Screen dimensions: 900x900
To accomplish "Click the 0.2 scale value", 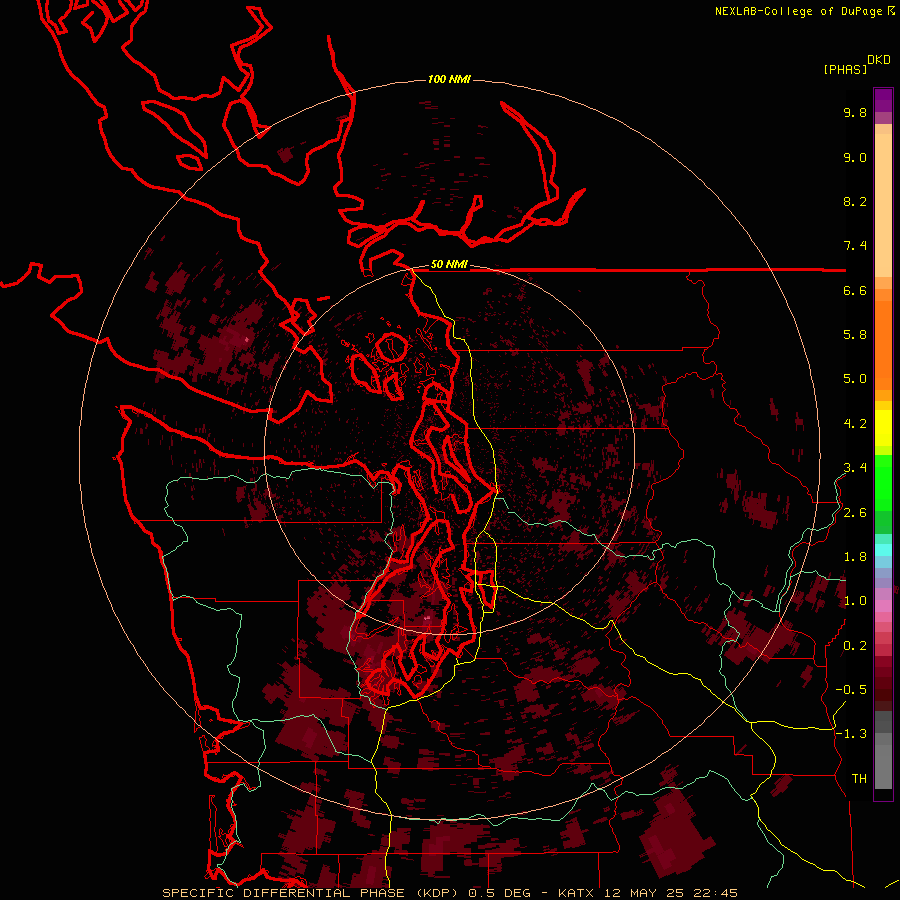I will click(x=855, y=646).
